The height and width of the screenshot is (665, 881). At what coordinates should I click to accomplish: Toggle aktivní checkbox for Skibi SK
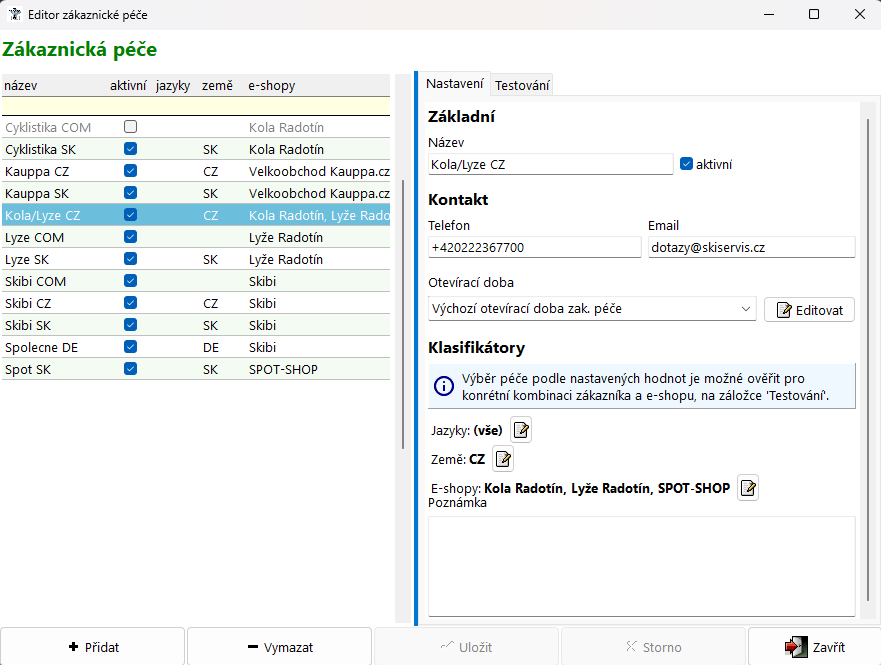coord(130,325)
